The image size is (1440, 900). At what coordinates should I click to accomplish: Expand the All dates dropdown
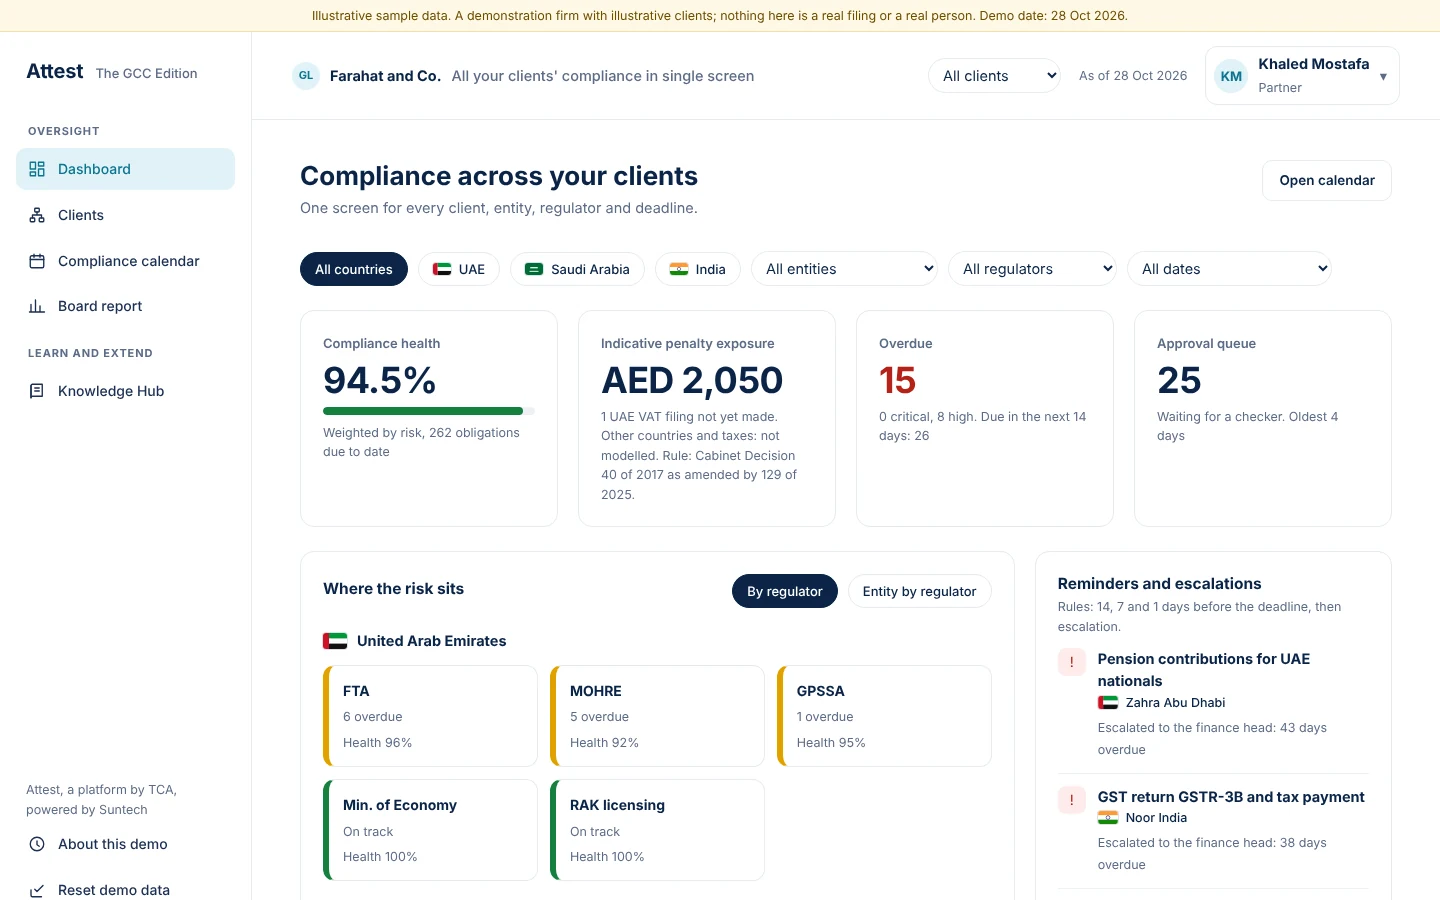click(1229, 269)
